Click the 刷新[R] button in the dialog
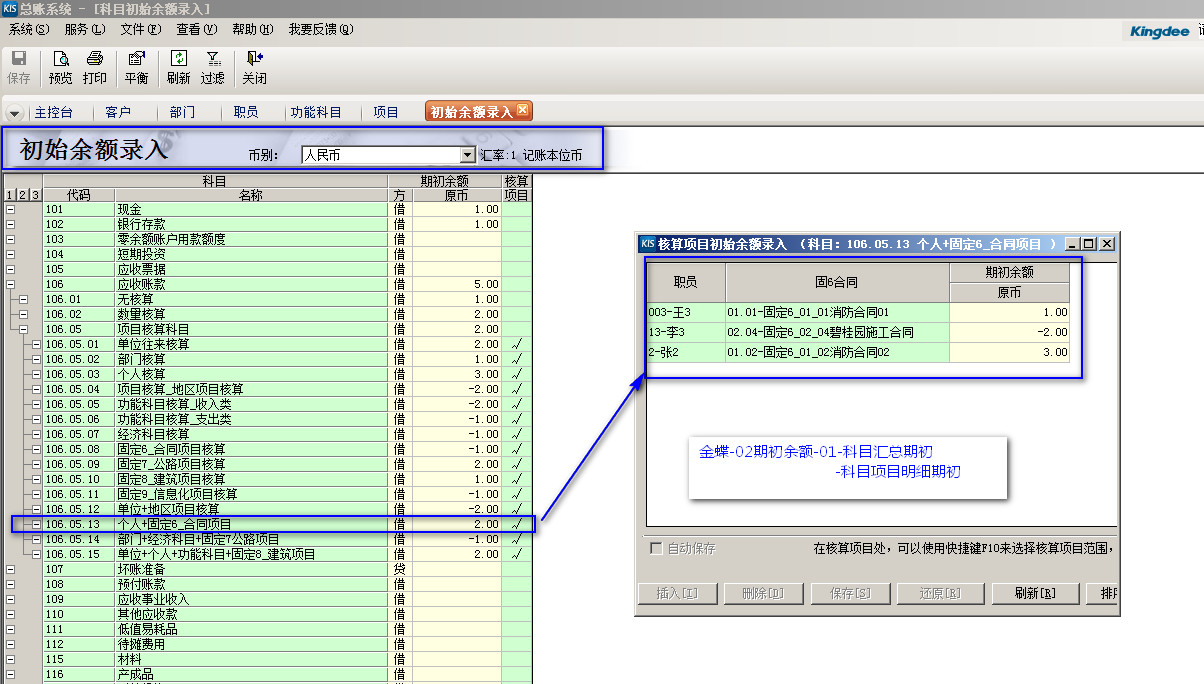This screenshot has height=684, width=1204. 1035,593
